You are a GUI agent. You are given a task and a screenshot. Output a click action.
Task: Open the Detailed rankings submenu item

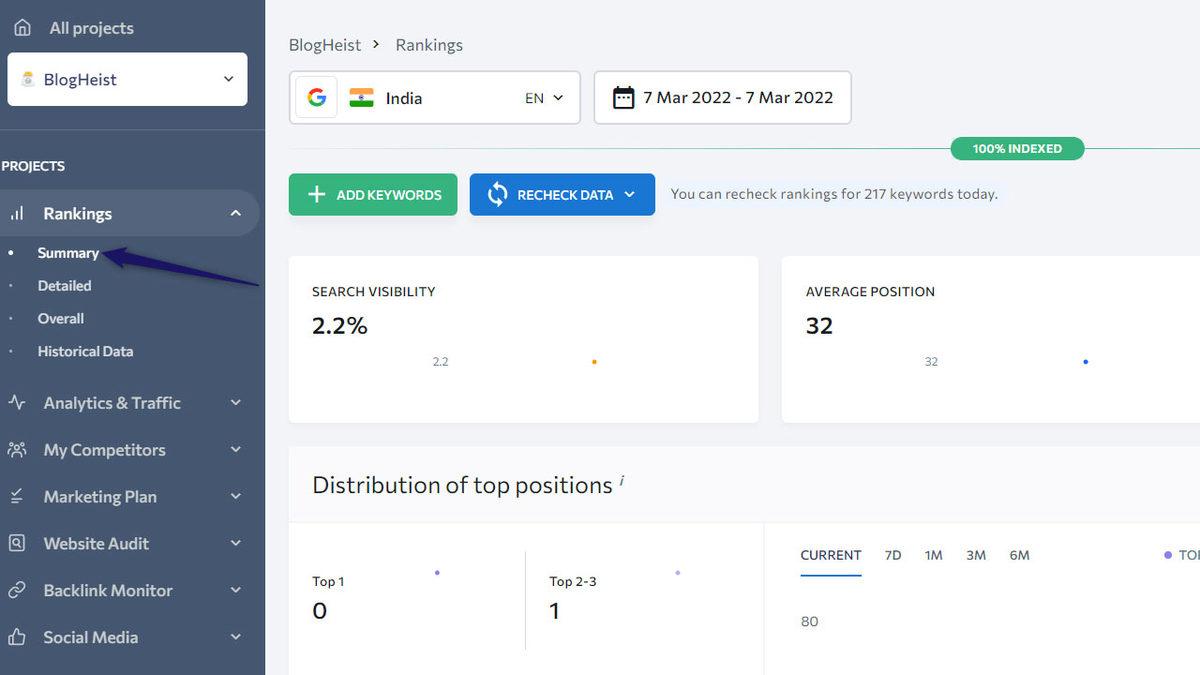coord(64,286)
